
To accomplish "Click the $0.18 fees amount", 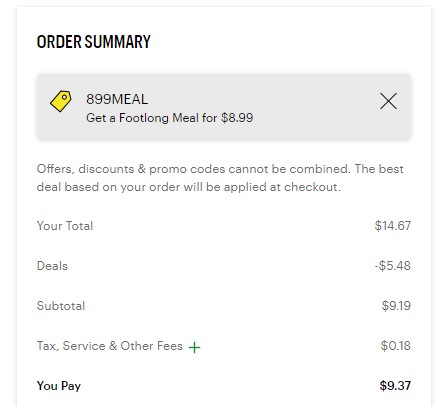I will pyautogui.click(x=396, y=346).
